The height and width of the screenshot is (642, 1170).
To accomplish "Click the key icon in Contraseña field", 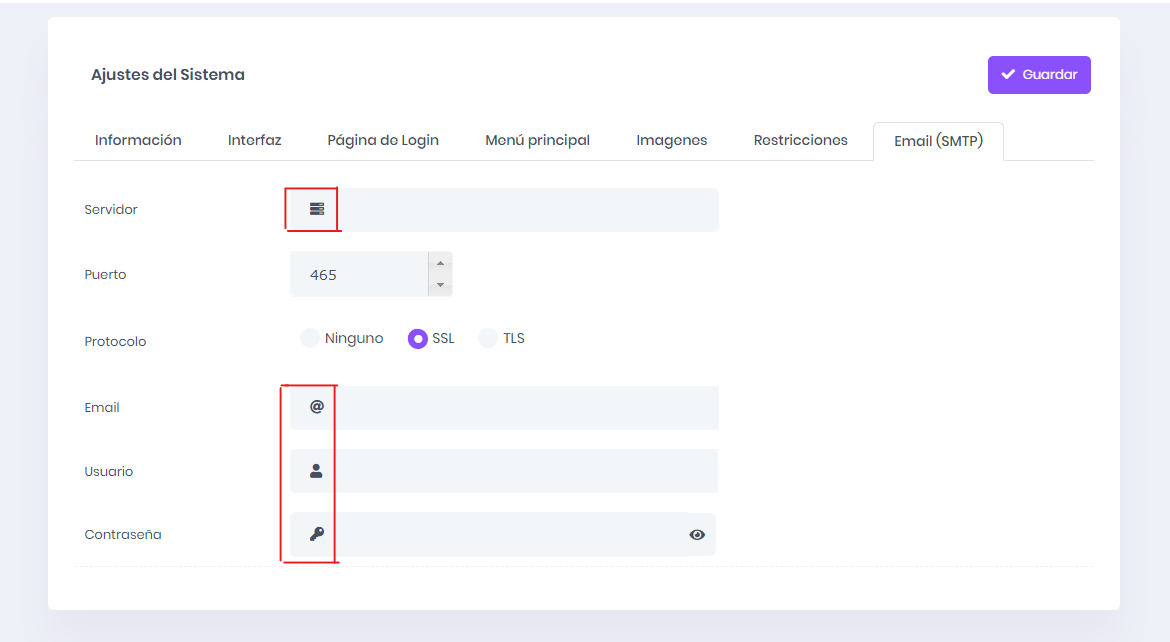I will click(x=317, y=534).
